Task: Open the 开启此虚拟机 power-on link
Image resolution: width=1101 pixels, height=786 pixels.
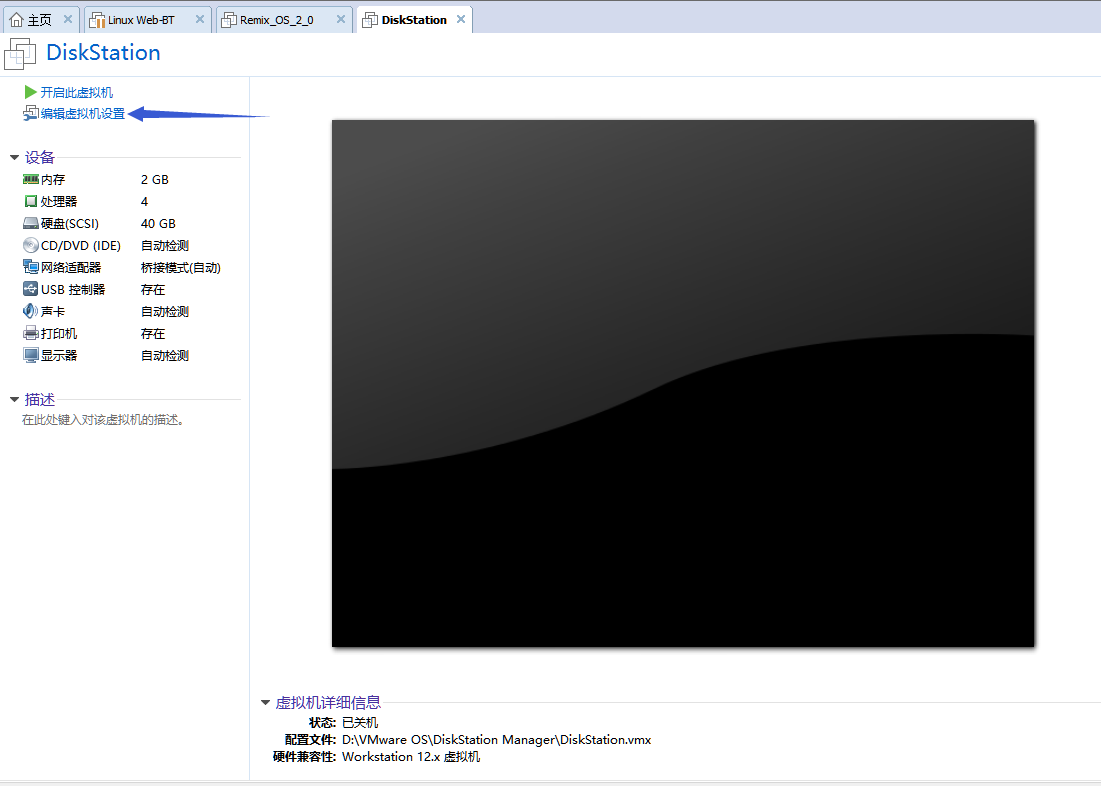Action: 77,93
